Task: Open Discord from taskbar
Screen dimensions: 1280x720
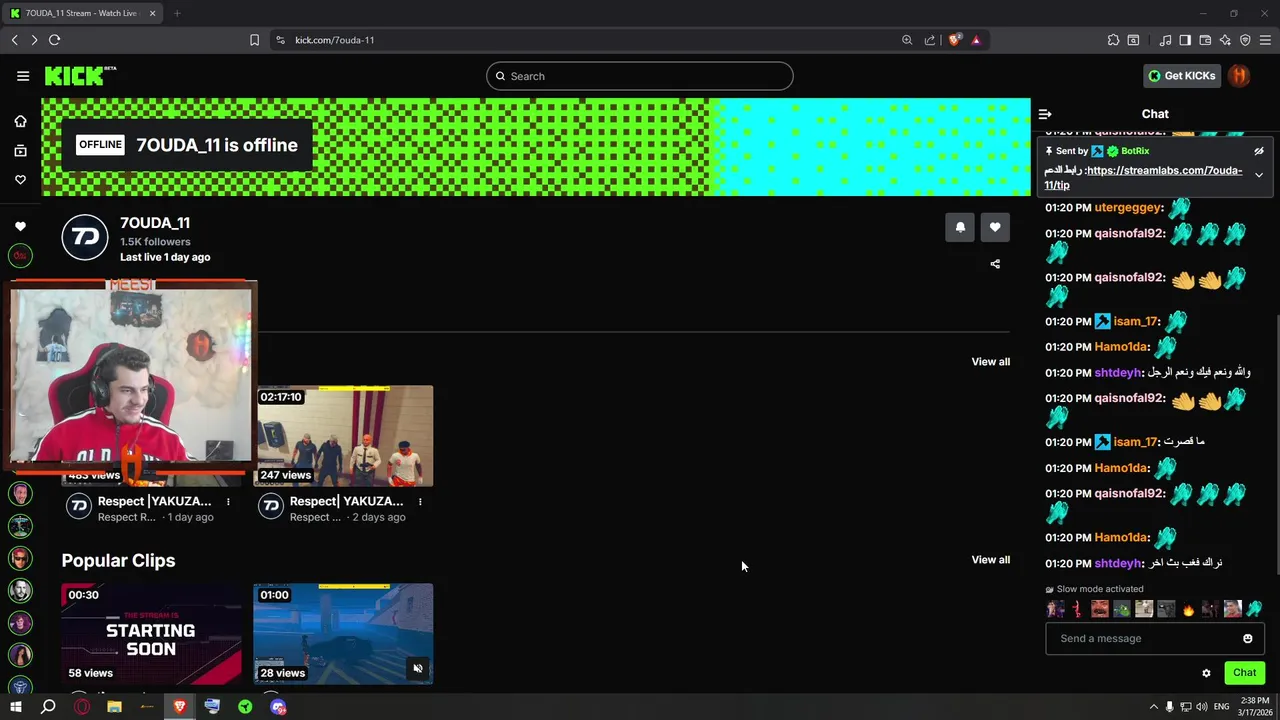Action: click(278, 707)
